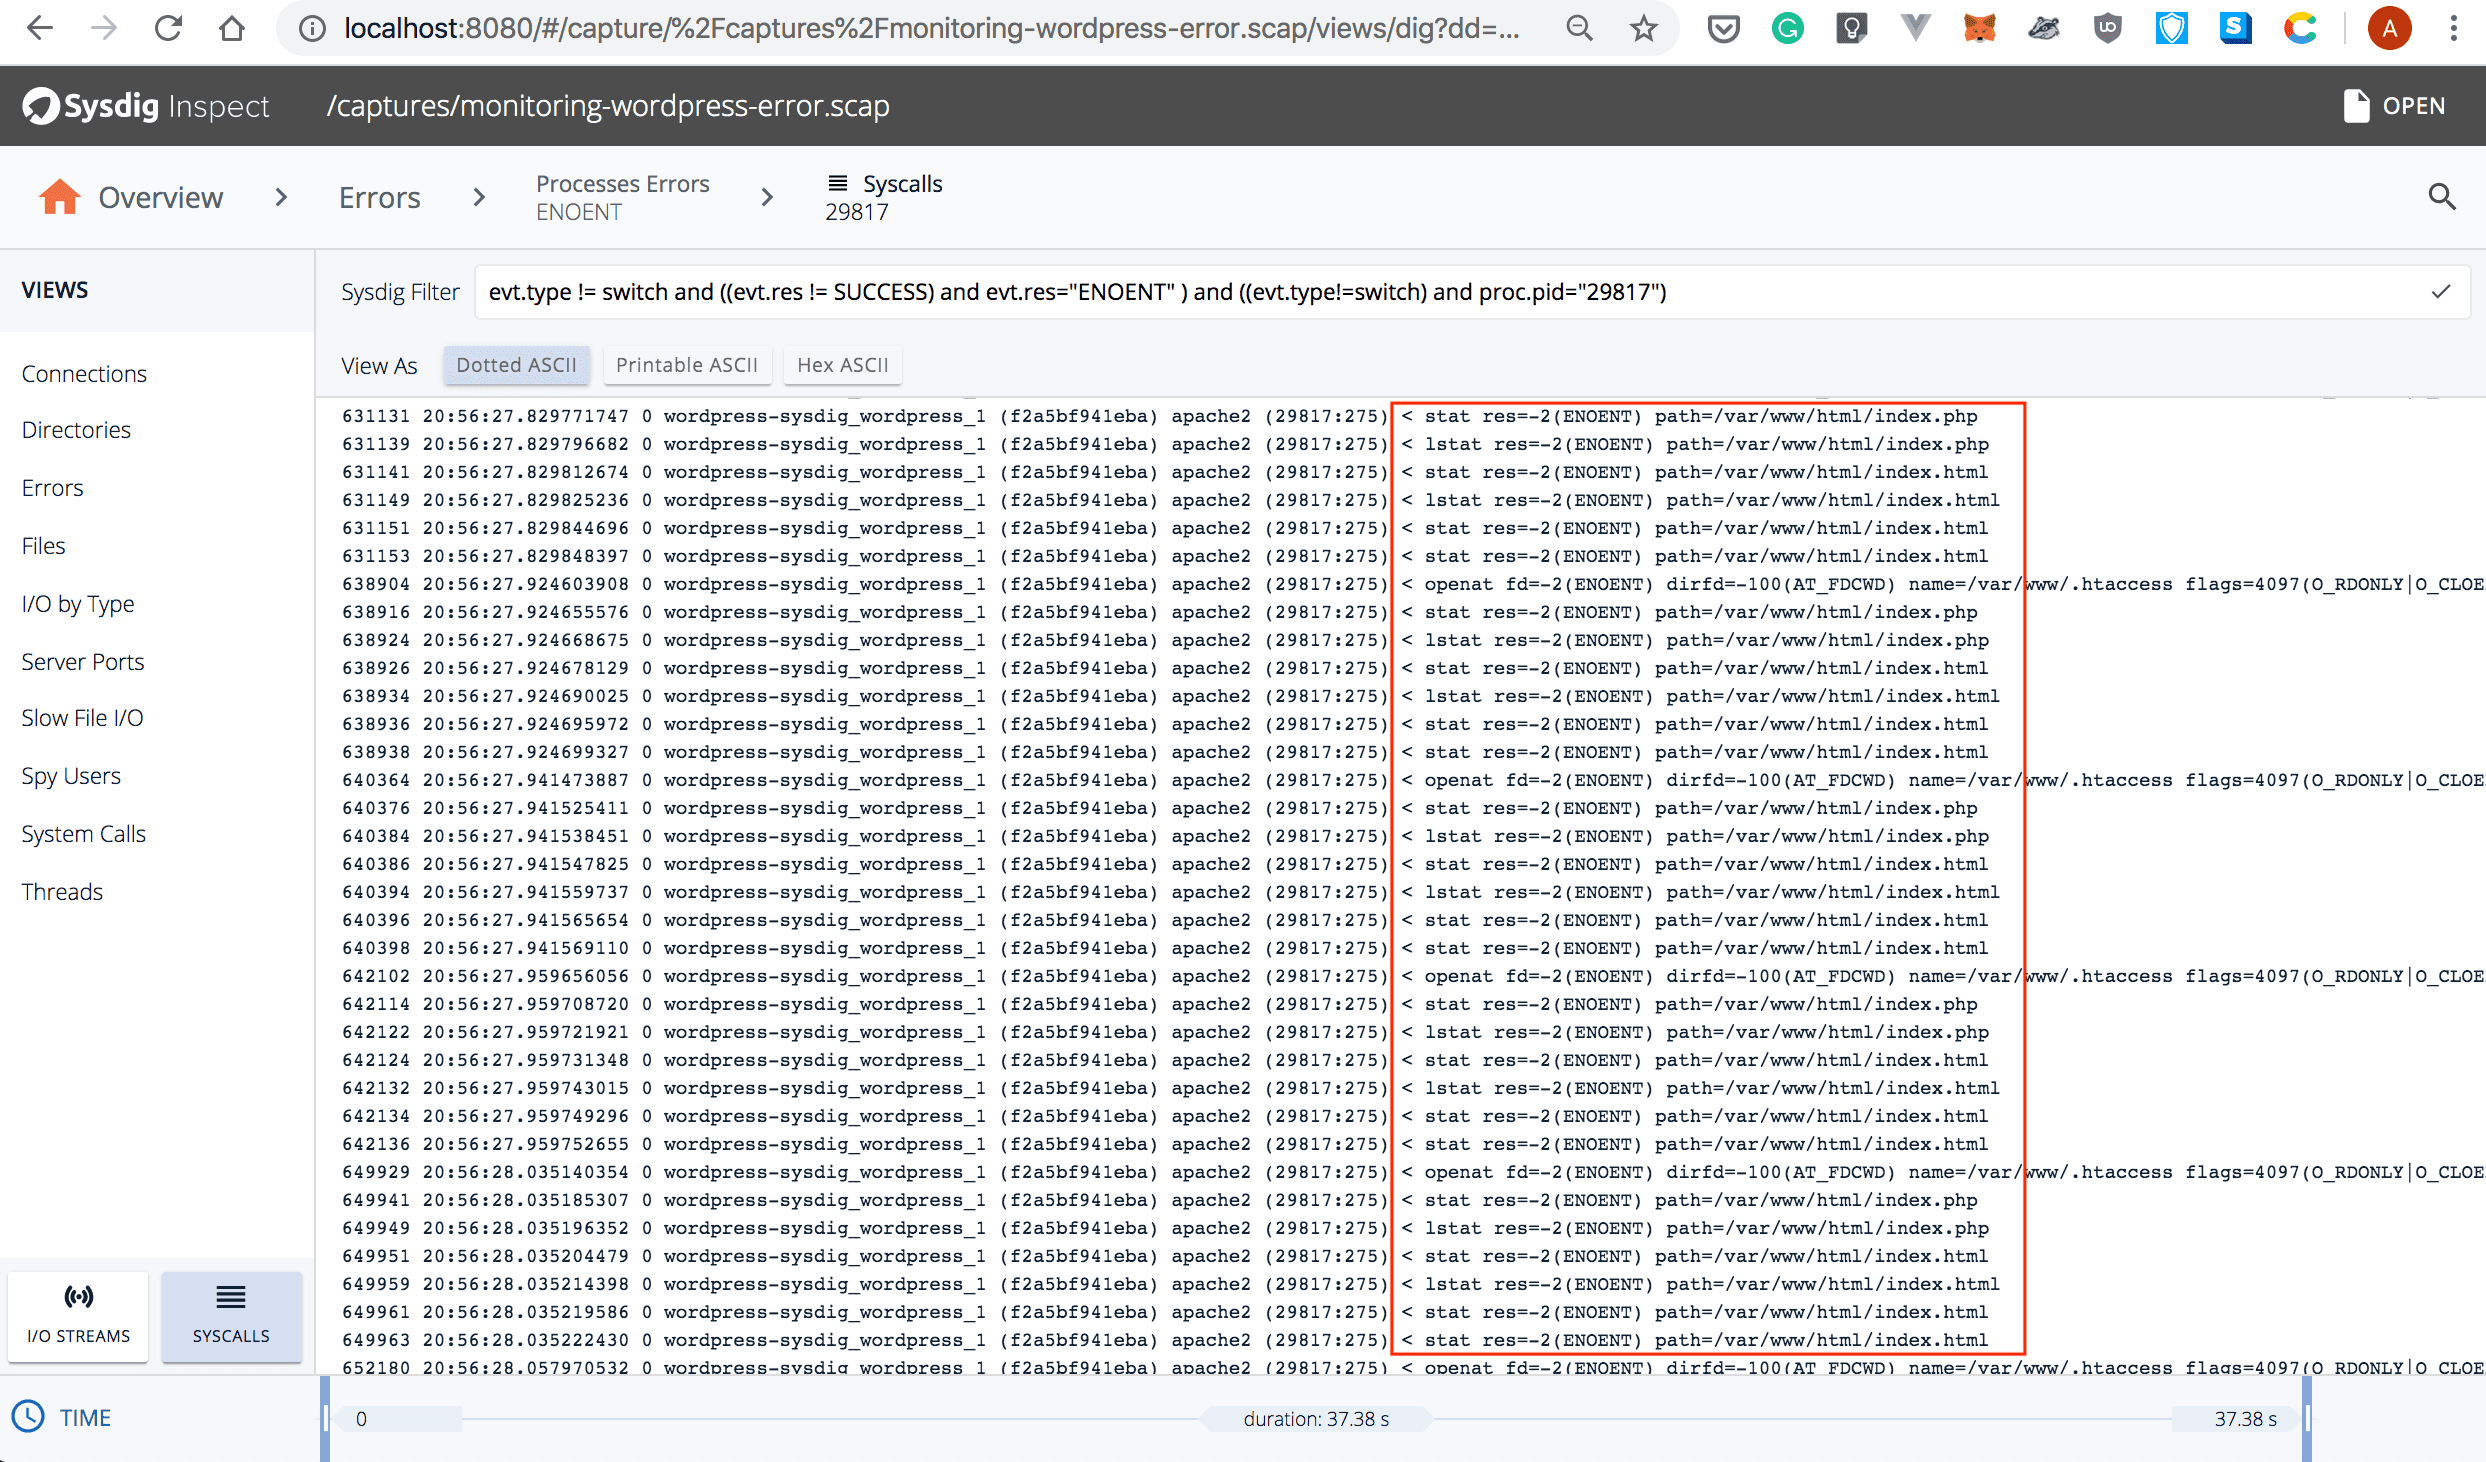Screen dimensions: 2486x1462
Task: Go to Overview in the breadcrumb
Action: point(160,198)
